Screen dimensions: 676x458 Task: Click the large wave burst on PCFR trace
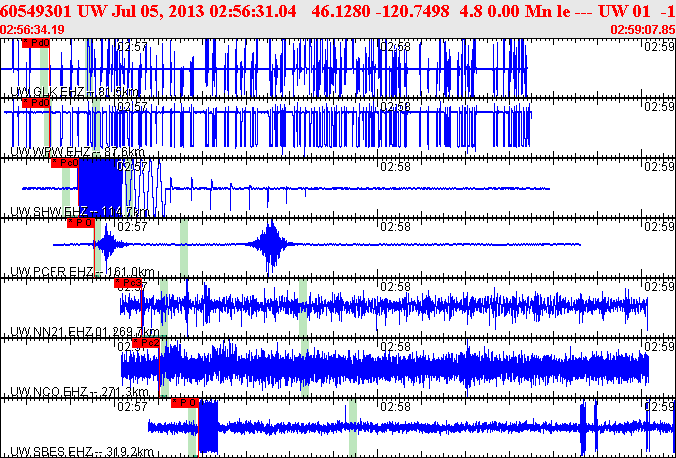click(x=270, y=245)
